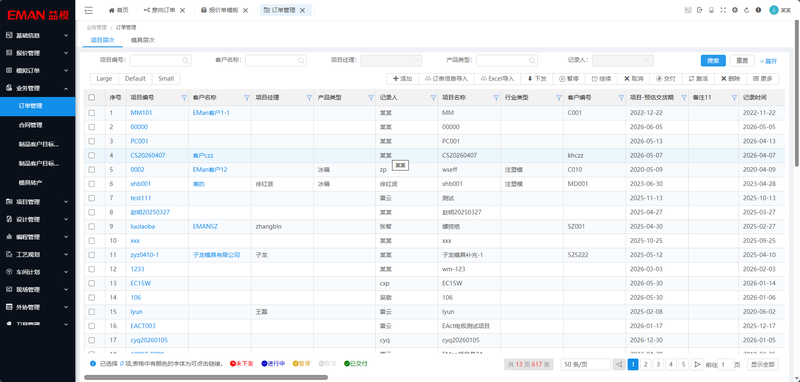Enter fullscreen with the expand arrows icon
Image resolution: width=800 pixels, height=382 pixels.
click(723, 10)
